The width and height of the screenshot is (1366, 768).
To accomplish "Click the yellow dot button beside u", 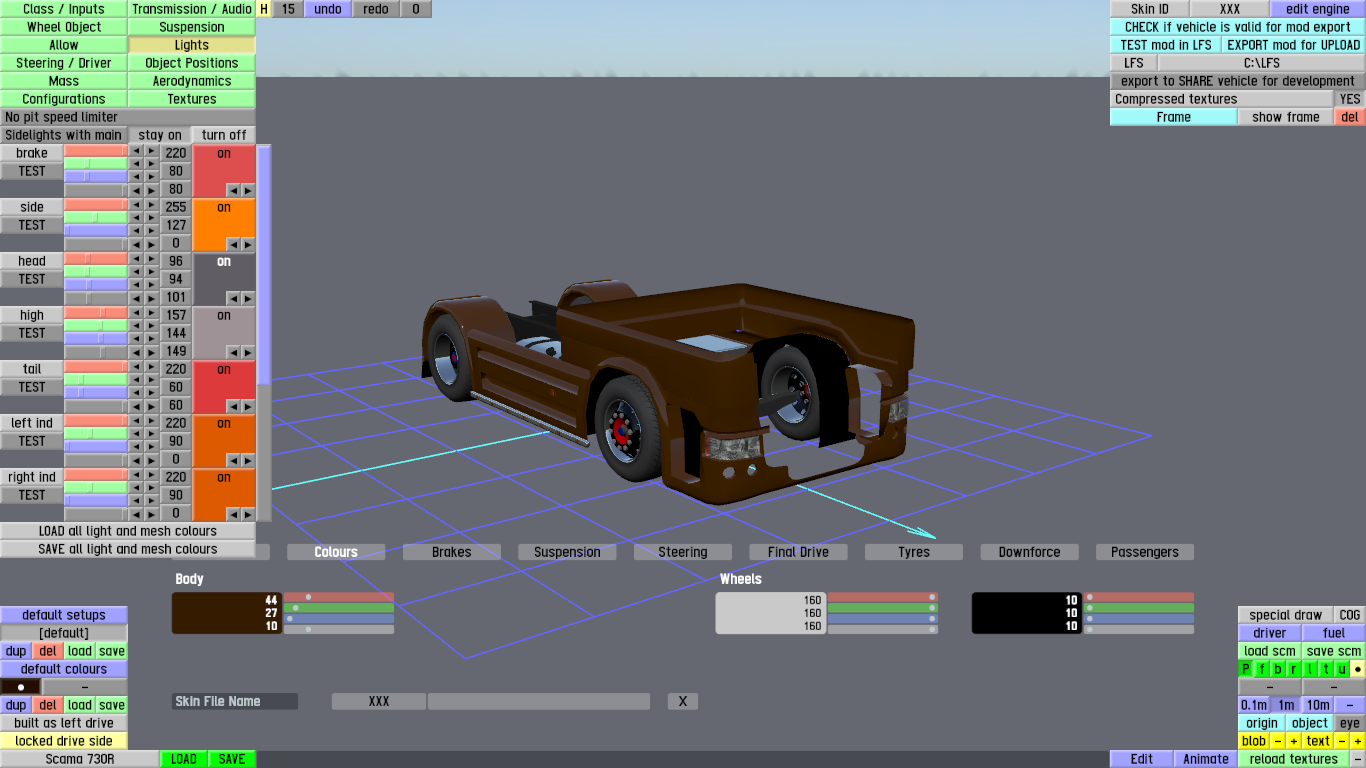I will coord(1358,669).
